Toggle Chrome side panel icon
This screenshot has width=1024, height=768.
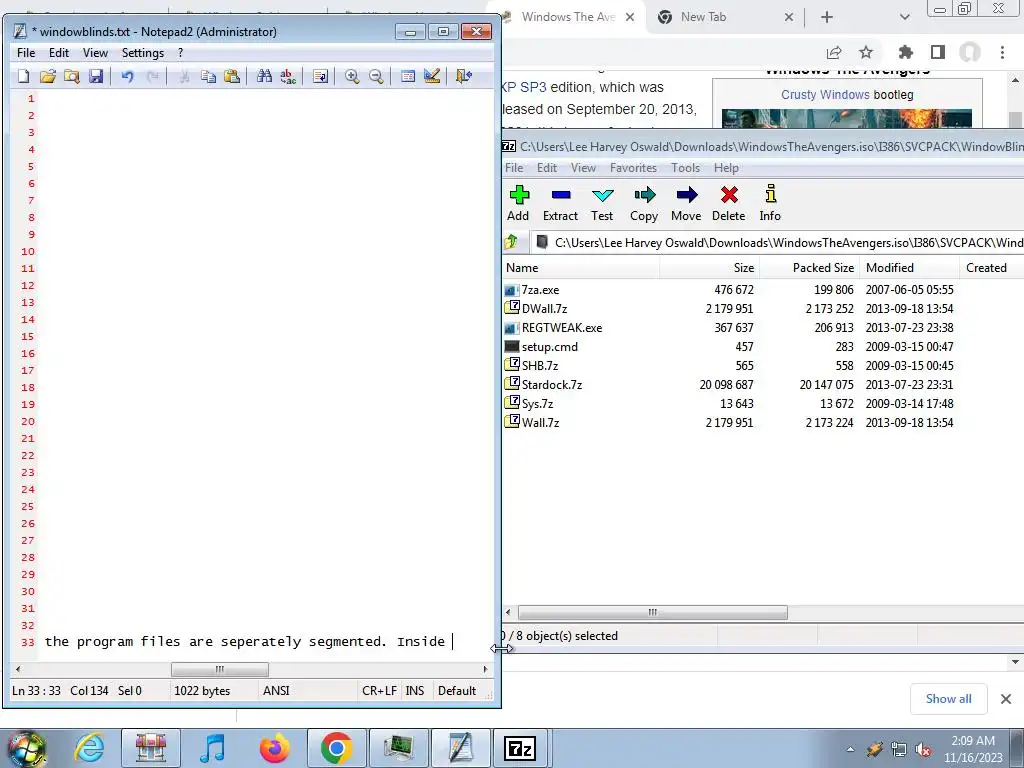coord(938,52)
